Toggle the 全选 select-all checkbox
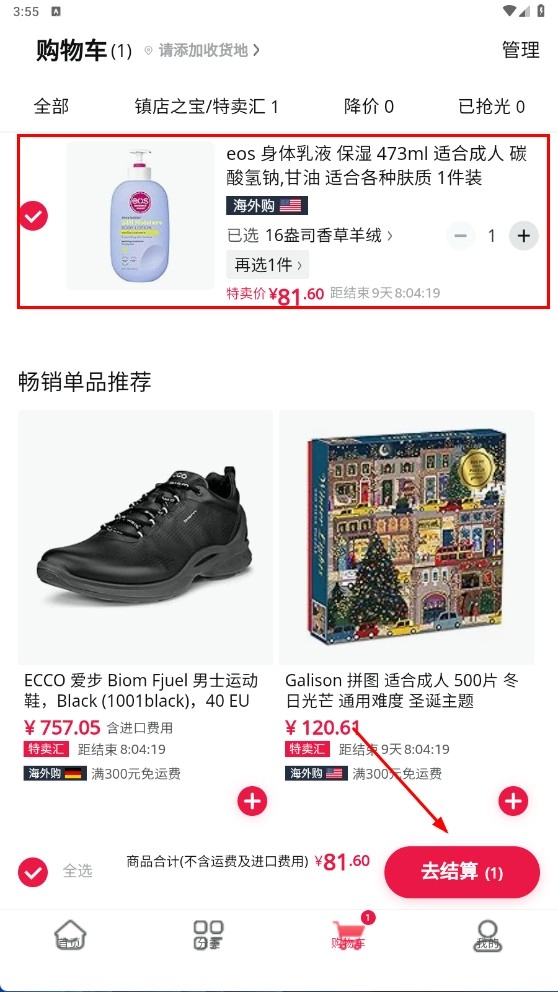Viewport: 558px width, 992px height. (x=33, y=872)
